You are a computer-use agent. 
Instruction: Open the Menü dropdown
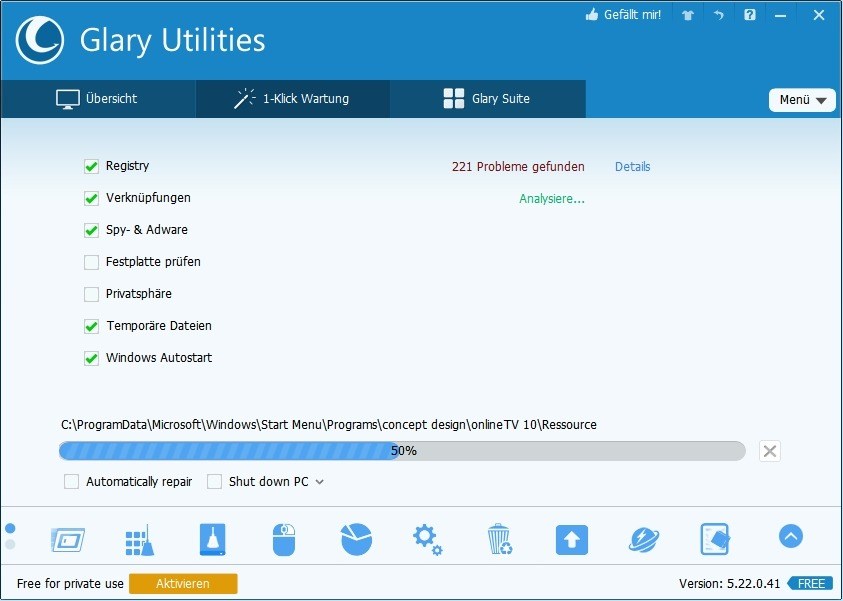tap(802, 100)
